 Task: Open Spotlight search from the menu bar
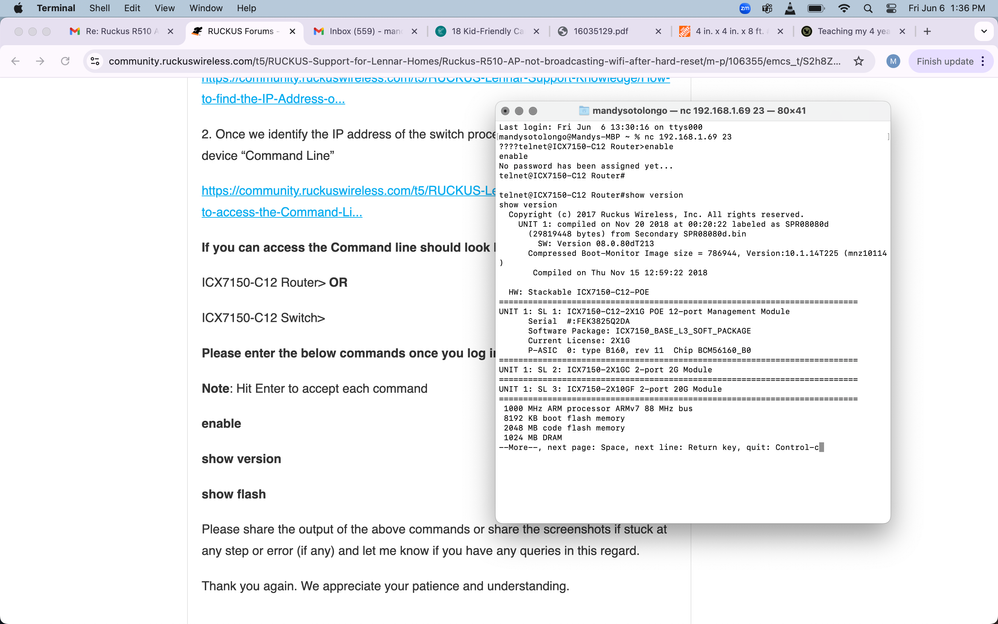point(870,10)
